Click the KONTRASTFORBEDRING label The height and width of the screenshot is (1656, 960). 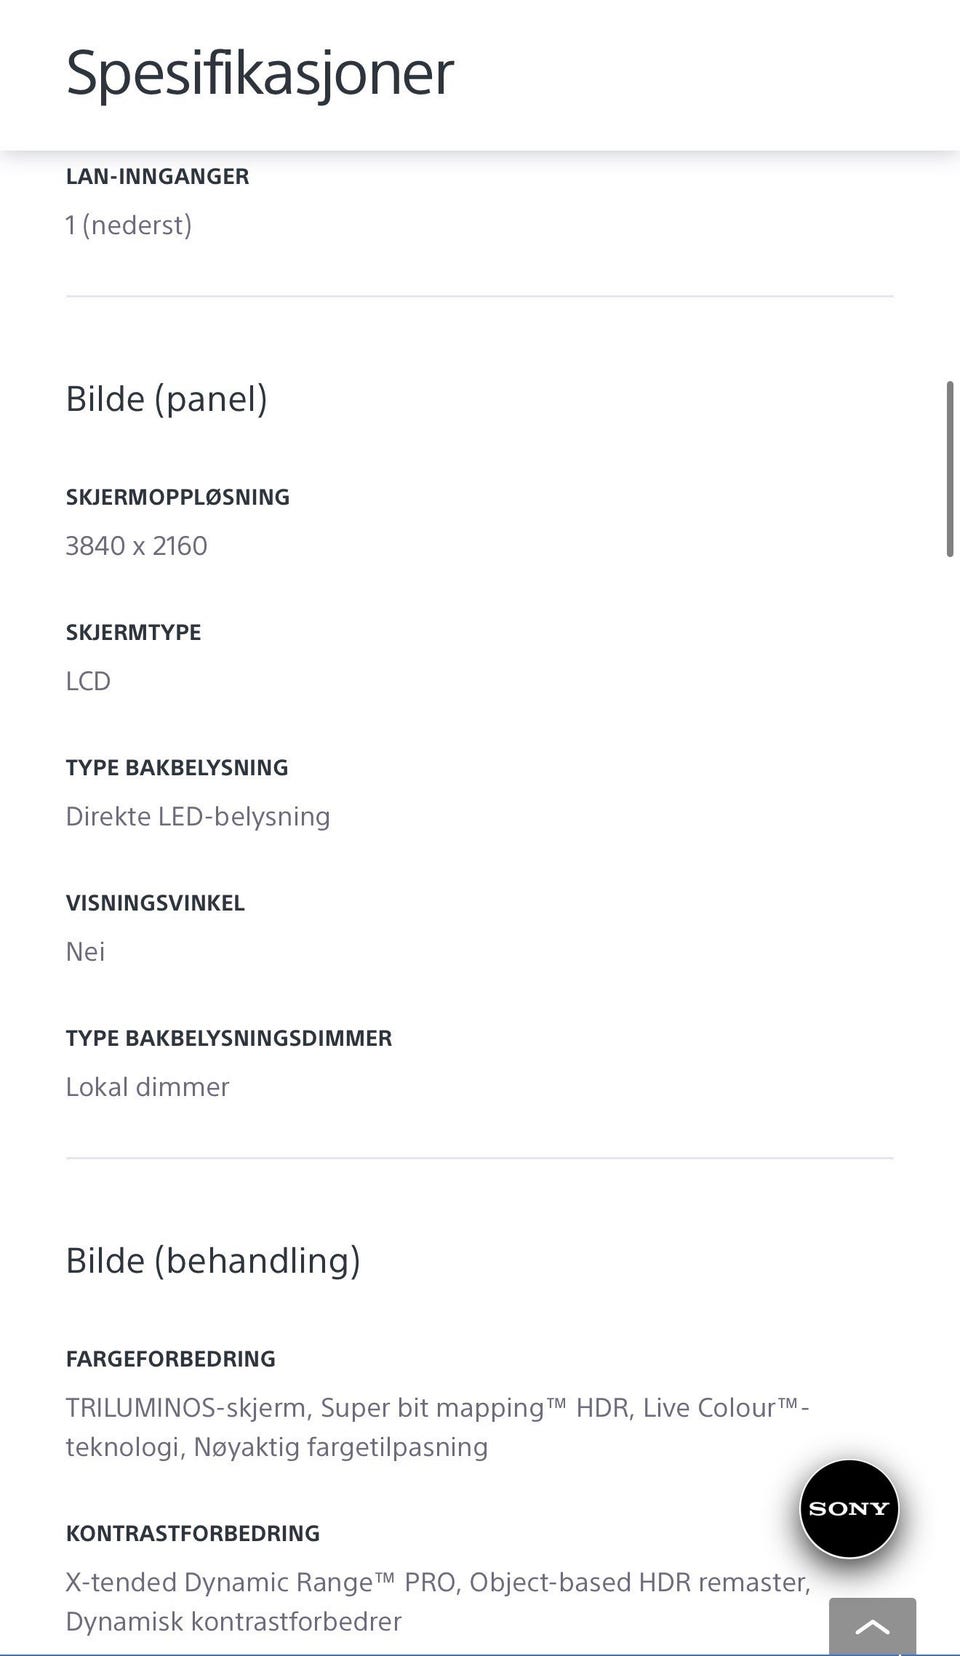pos(192,1533)
